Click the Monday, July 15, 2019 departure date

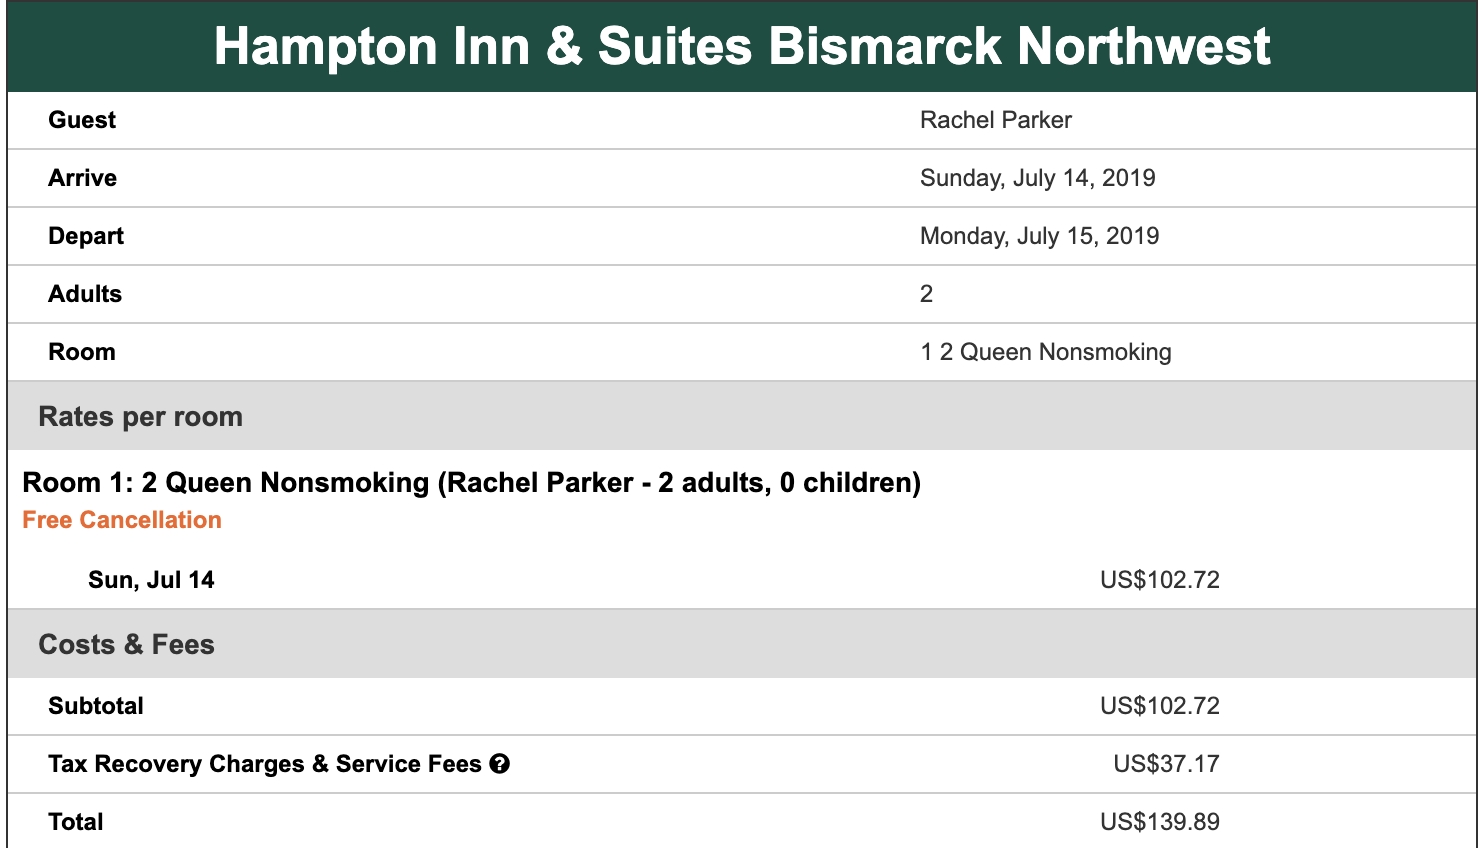(1039, 236)
